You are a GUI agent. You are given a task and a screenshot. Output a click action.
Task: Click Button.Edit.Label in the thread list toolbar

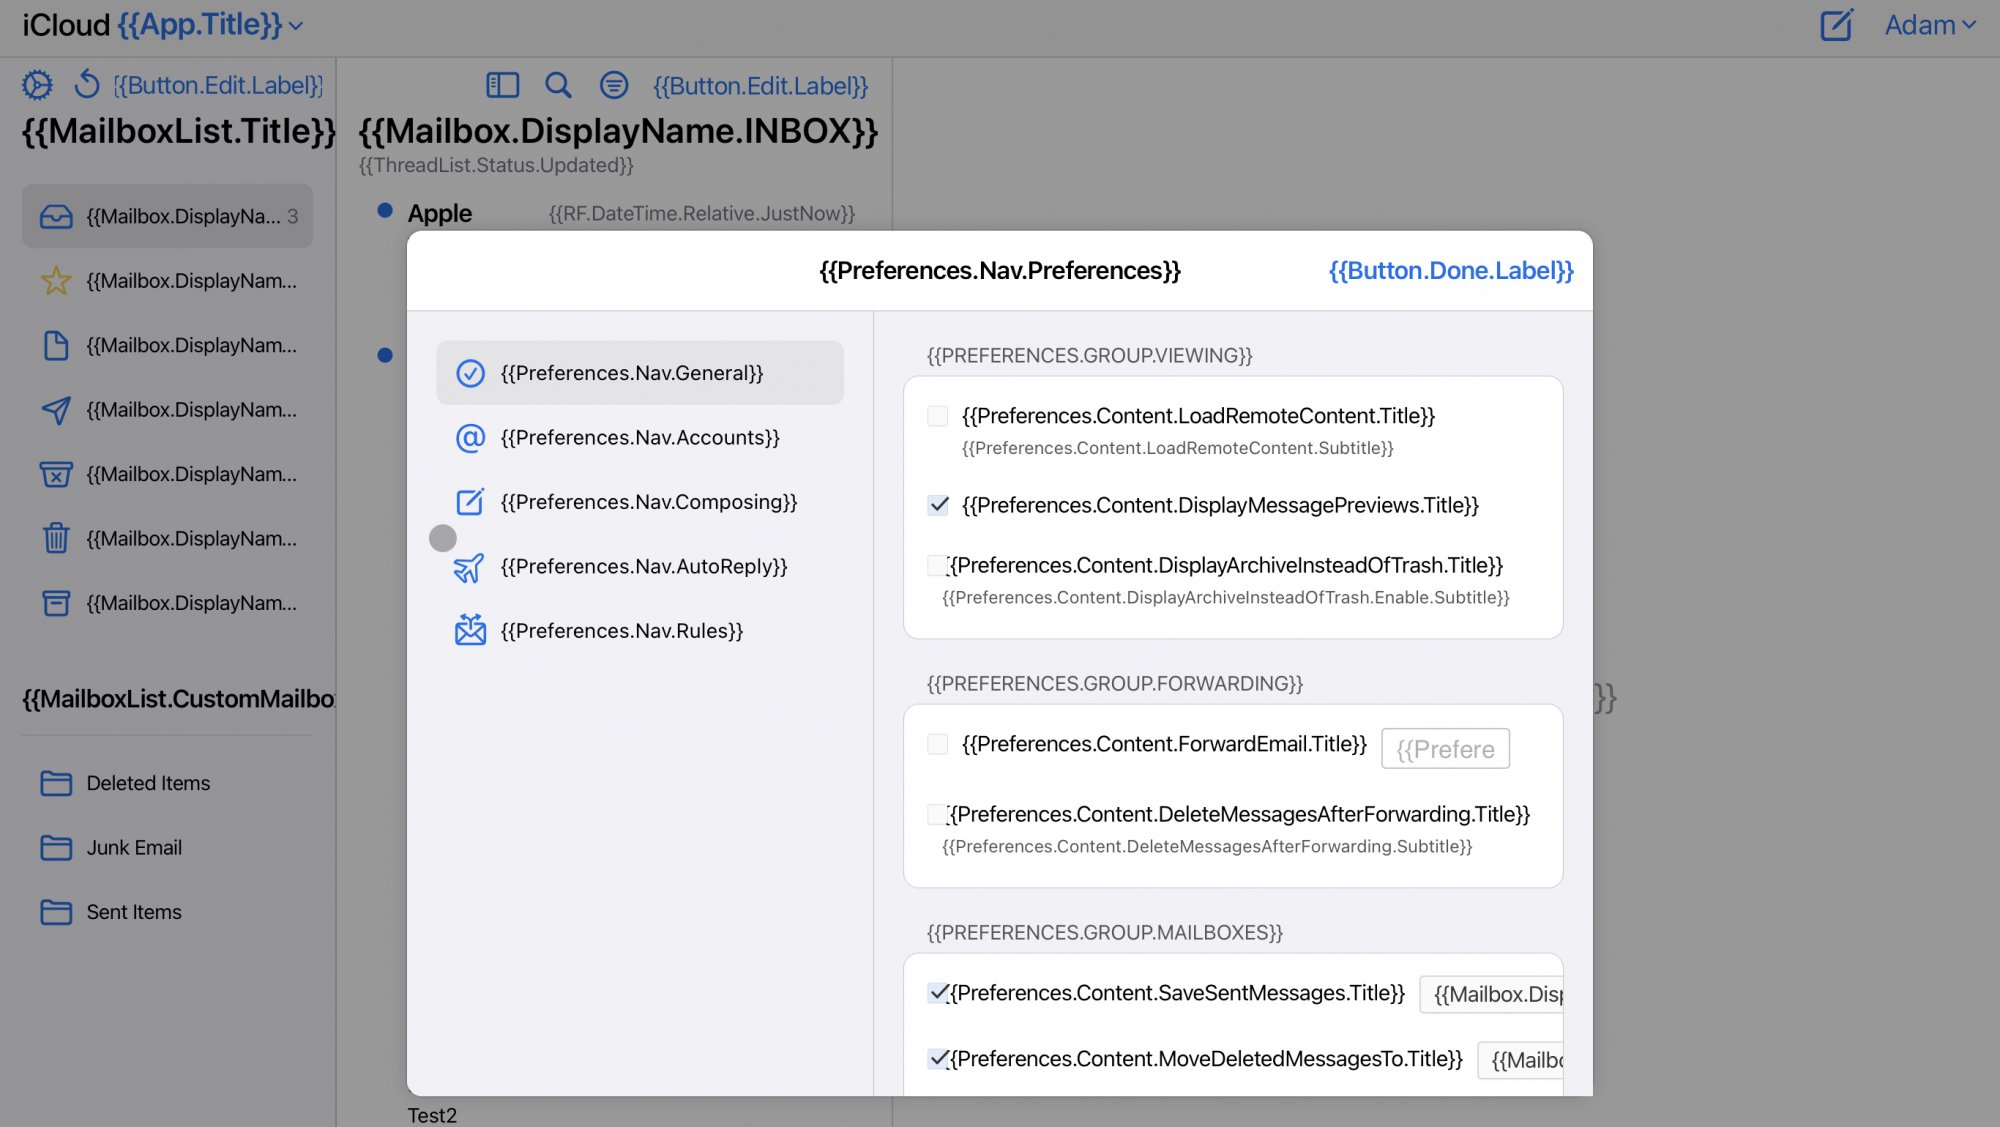tap(760, 86)
